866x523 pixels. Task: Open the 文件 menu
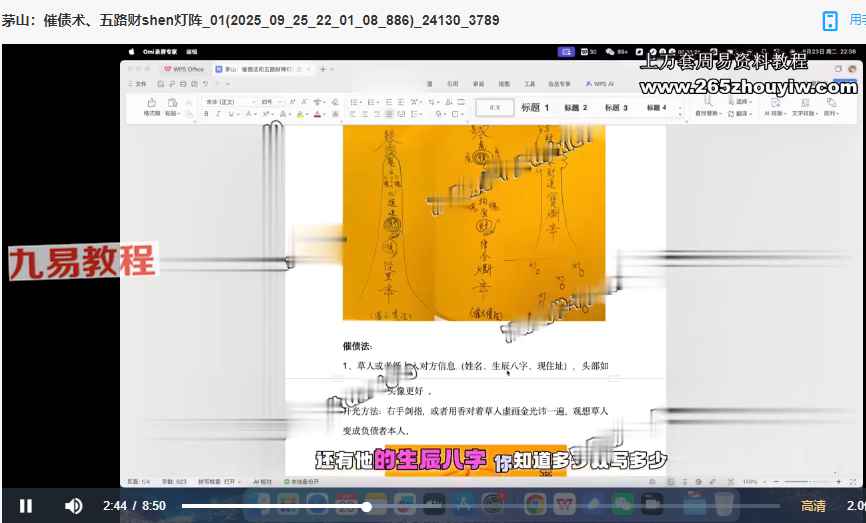pos(139,84)
